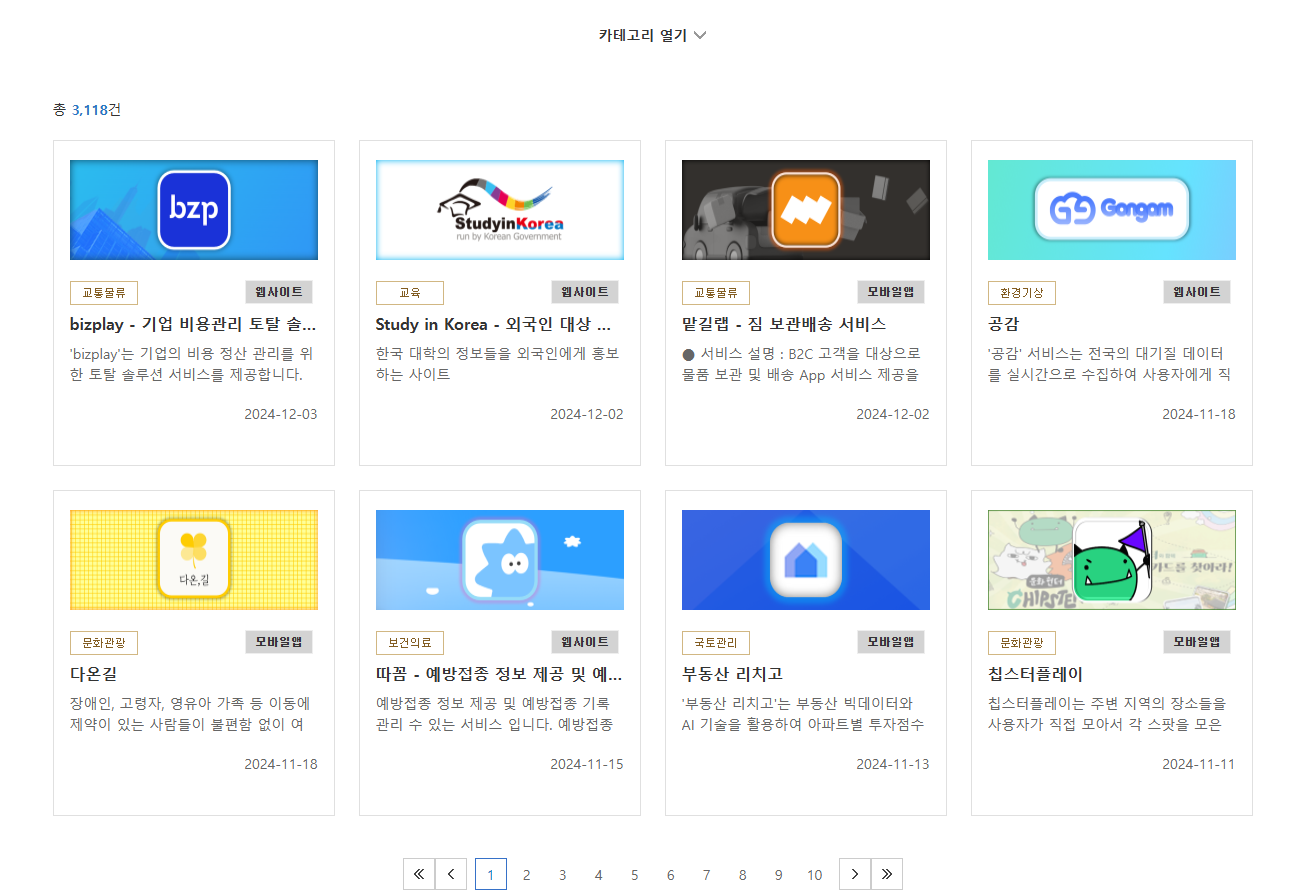
Task: Open the 칩스터플레이 green monster banner
Action: [1112, 560]
